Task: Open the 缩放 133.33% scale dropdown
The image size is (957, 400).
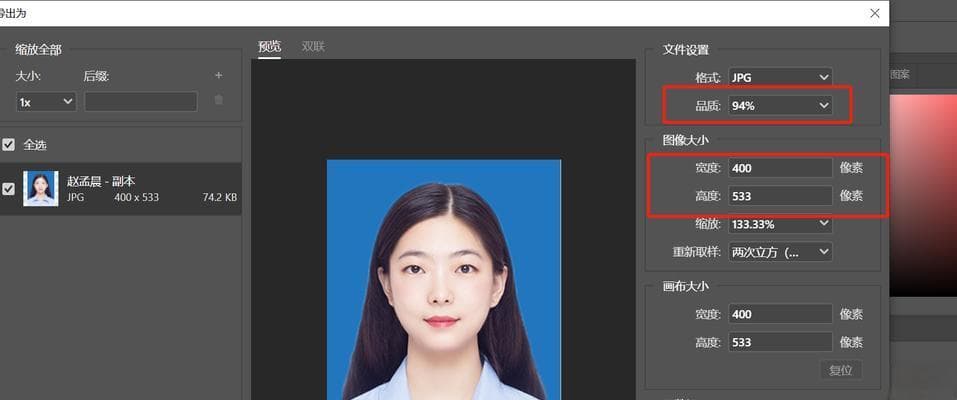Action: point(781,224)
